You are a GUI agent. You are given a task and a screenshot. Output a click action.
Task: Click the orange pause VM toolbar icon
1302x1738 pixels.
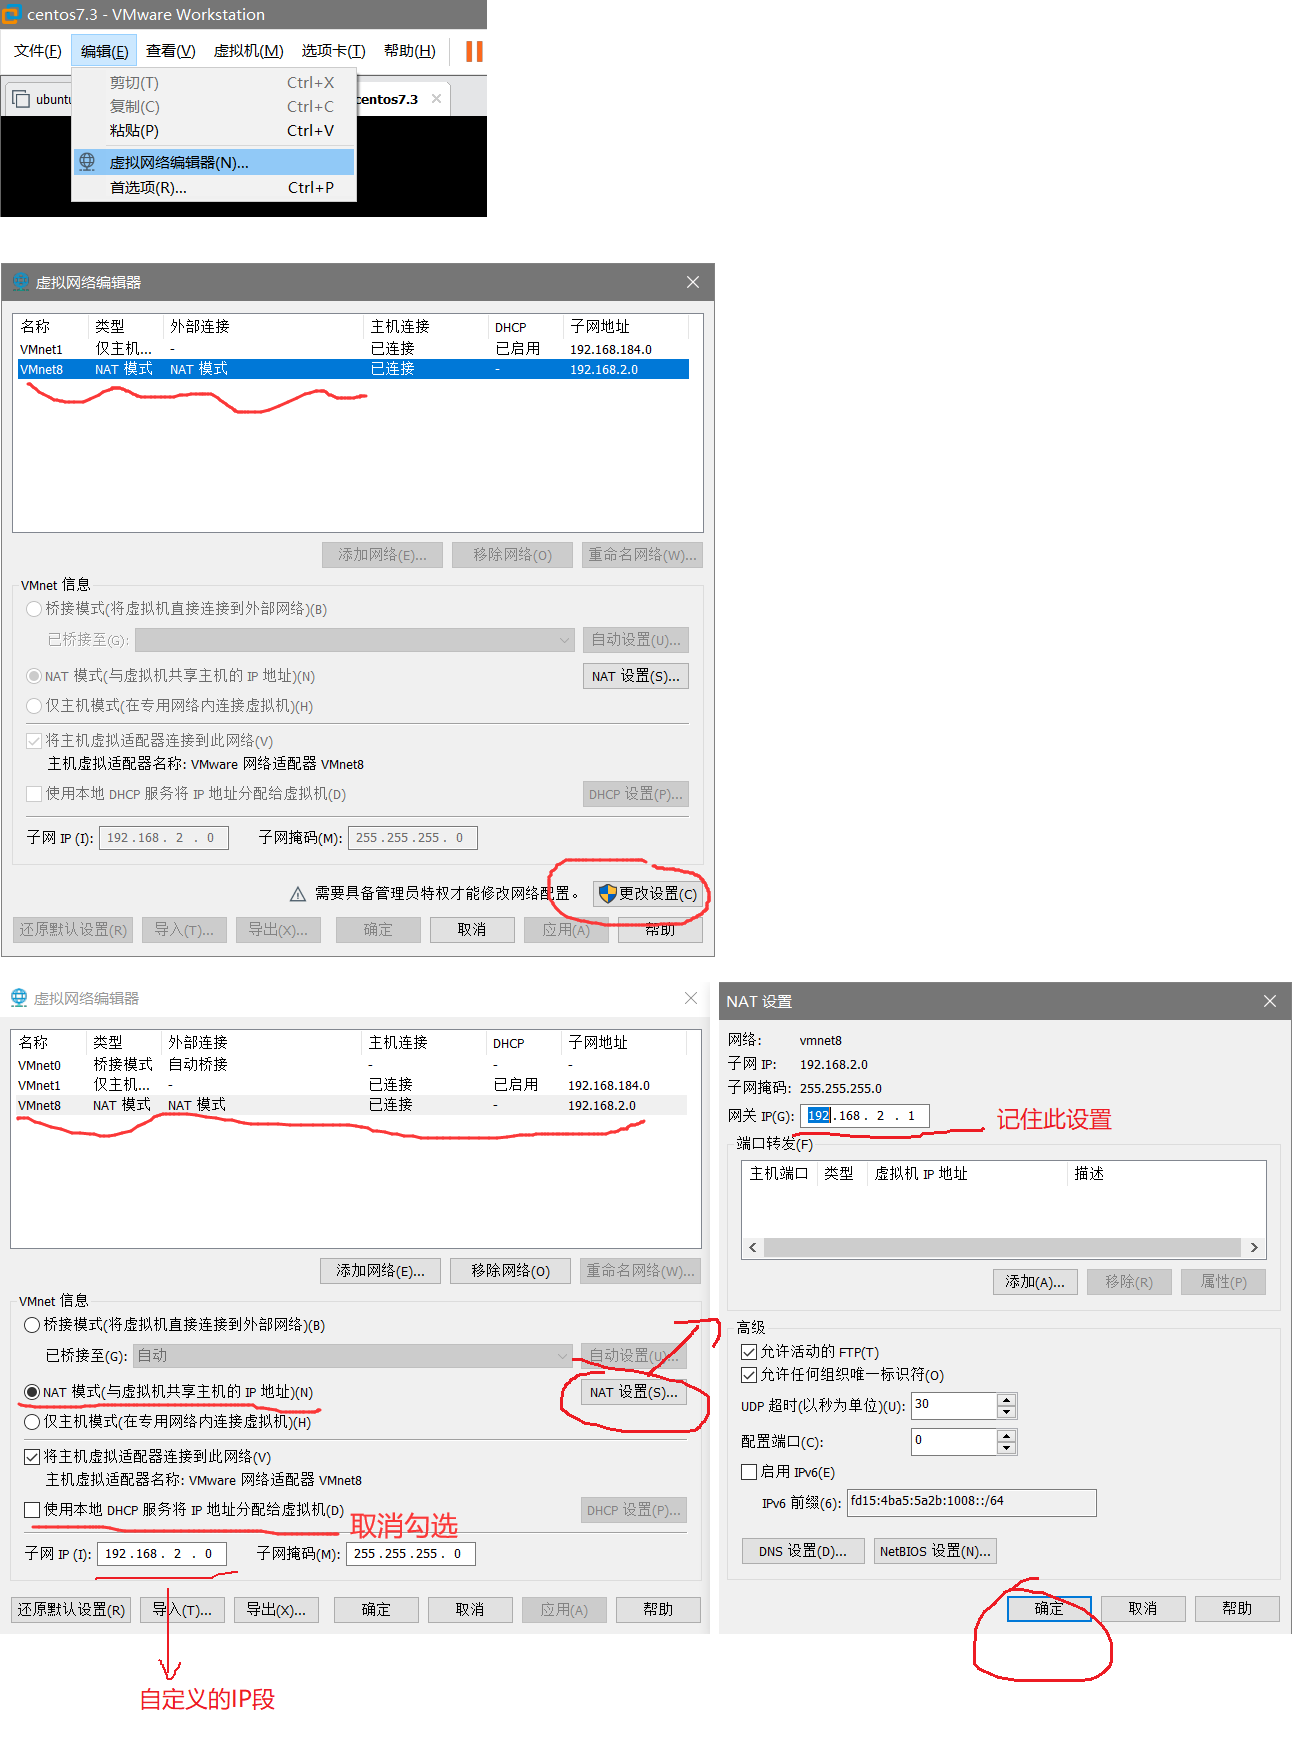pyautogui.click(x=474, y=51)
